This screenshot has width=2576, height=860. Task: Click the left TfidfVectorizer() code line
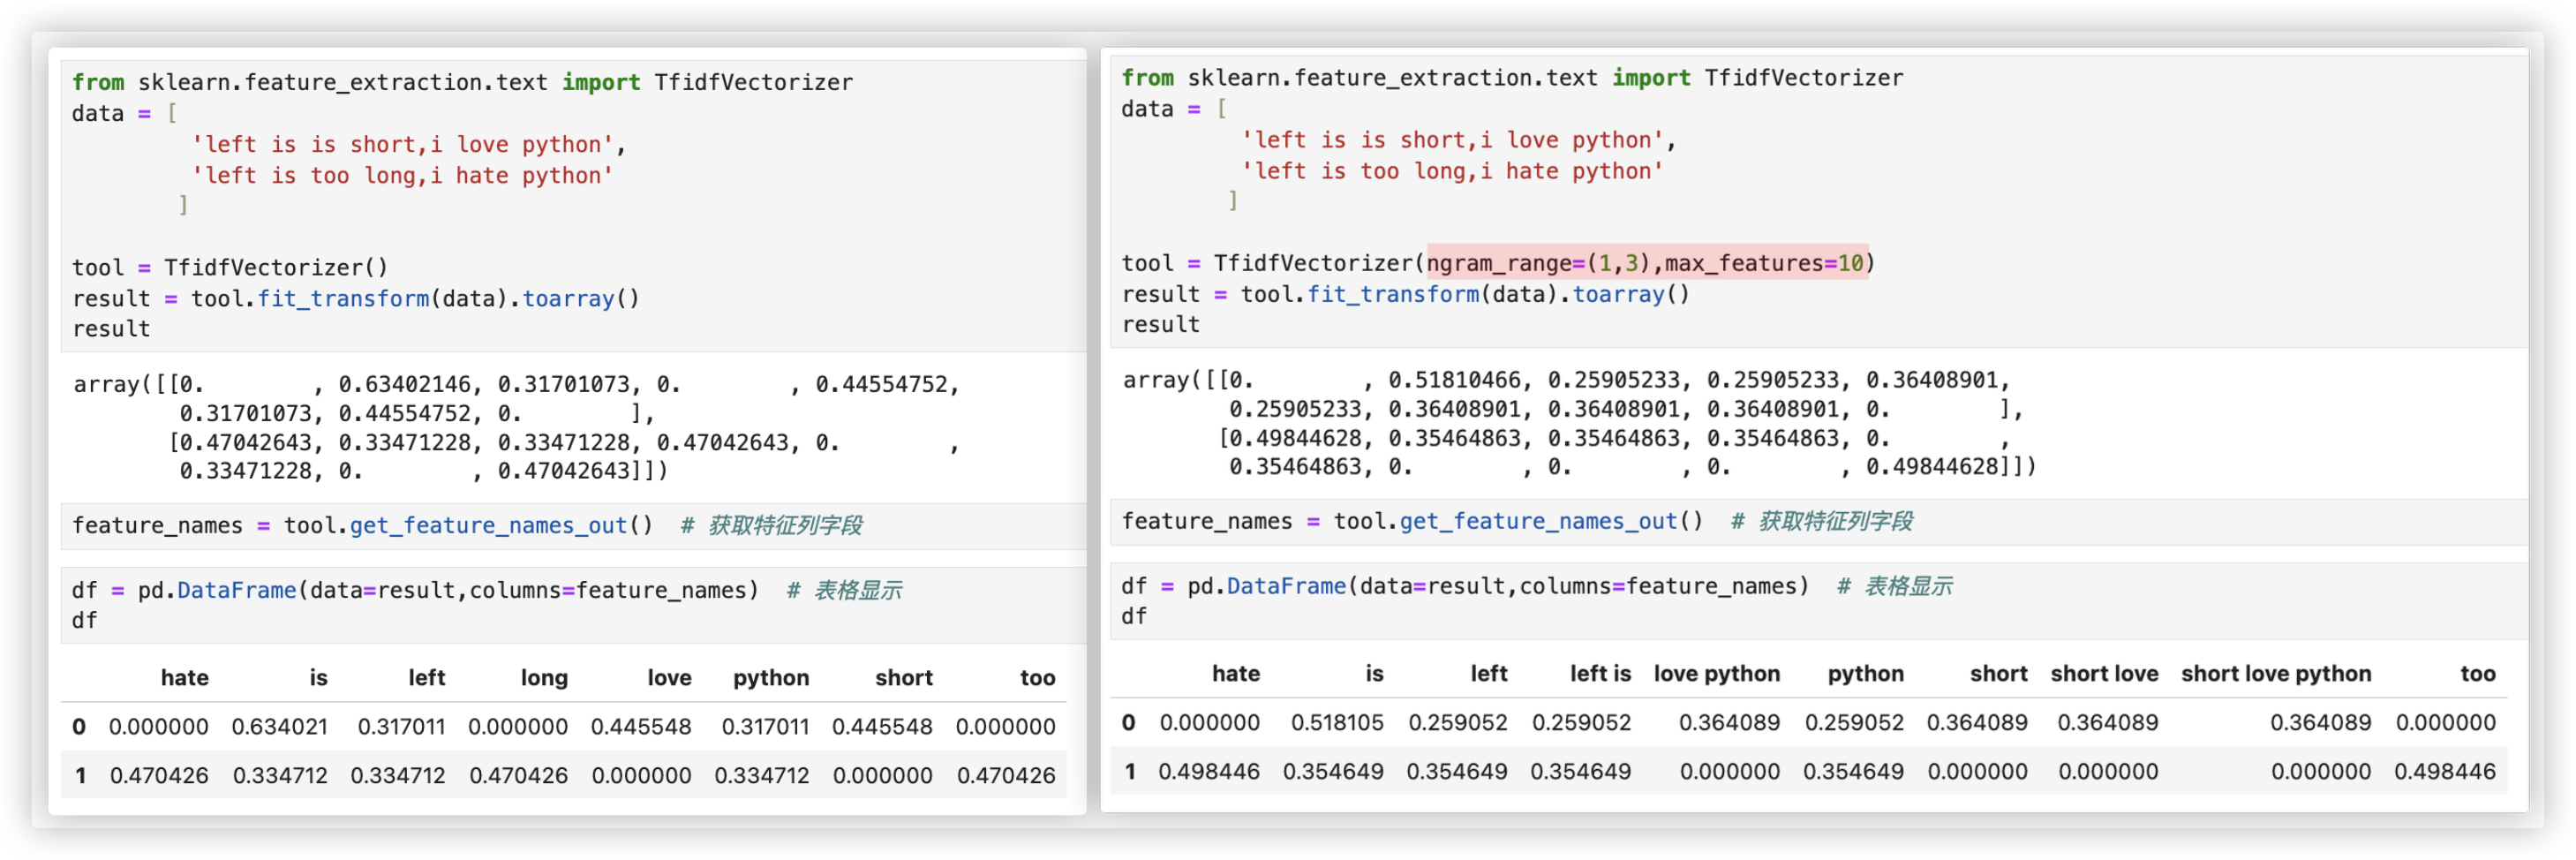pos(230,268)
